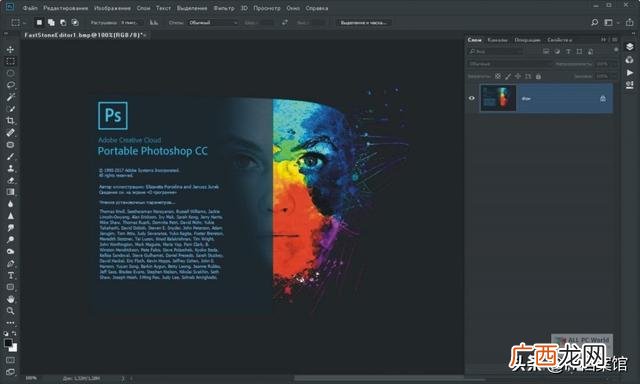
Task: Choose Intersect with selection mode
Action: pyautogui.click(x=75, y=22)
